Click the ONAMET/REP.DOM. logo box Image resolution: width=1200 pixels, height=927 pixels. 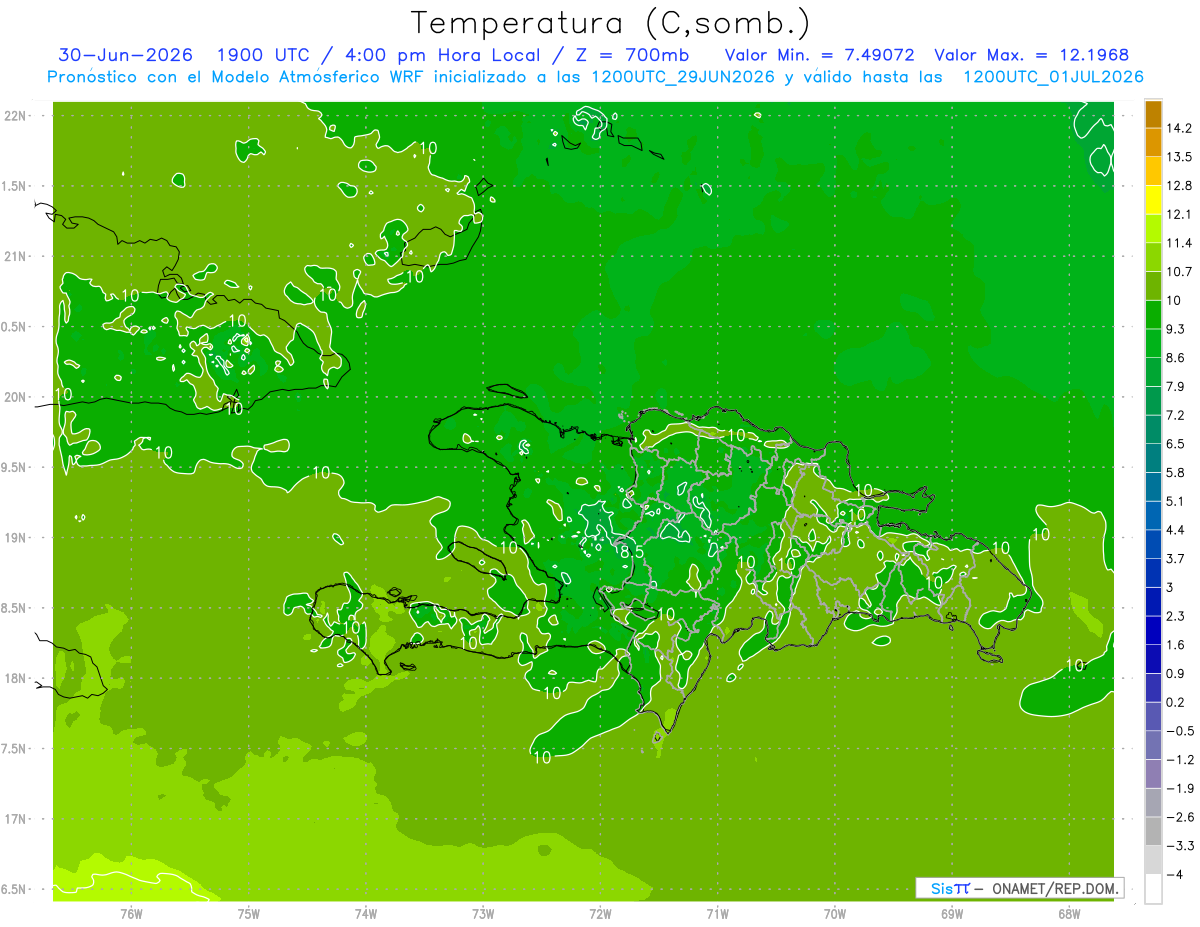pyautogui.click(x=1019, y=888)
